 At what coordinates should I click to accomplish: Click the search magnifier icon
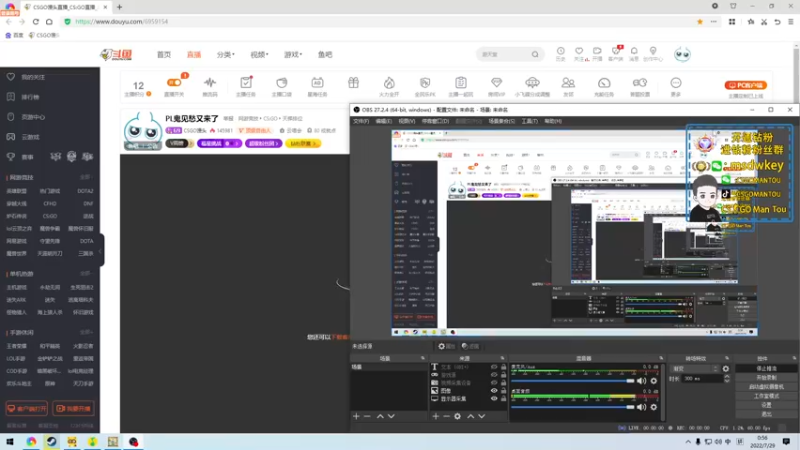(535, 54)
